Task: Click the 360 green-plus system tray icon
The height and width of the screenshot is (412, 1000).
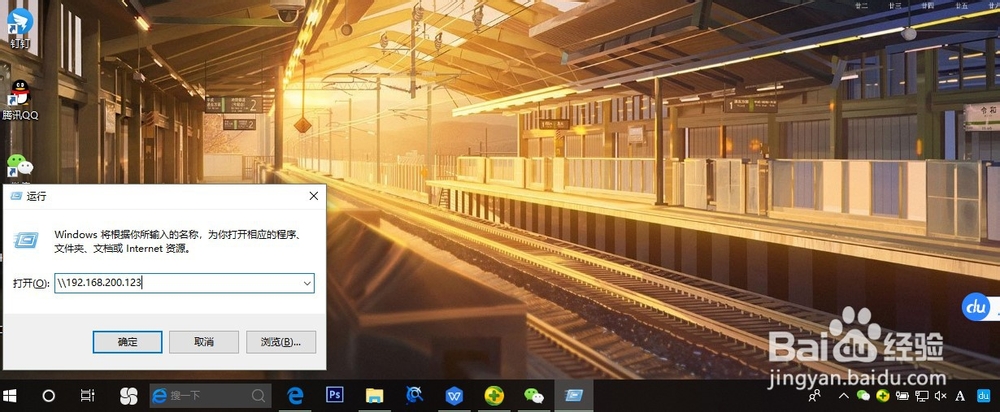Action: tap(883, 396)
